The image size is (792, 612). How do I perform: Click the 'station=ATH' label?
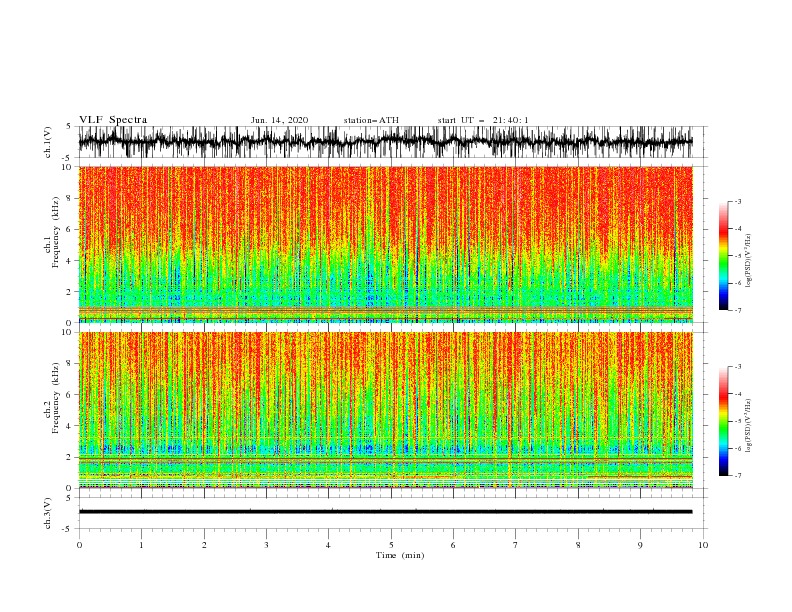pyautogui.click(x=371, y=120)
